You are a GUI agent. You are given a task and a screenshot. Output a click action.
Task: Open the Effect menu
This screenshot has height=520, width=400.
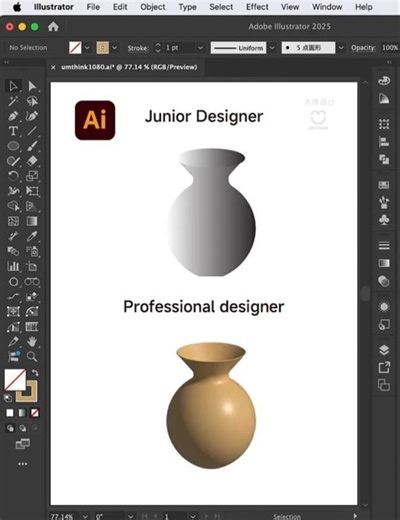[257, 7]
